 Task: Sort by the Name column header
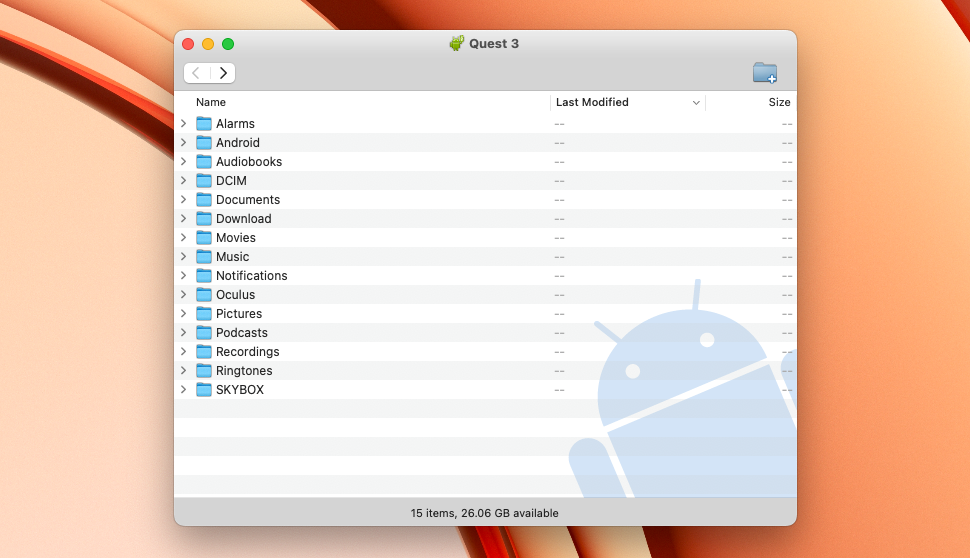pos(211,102)
